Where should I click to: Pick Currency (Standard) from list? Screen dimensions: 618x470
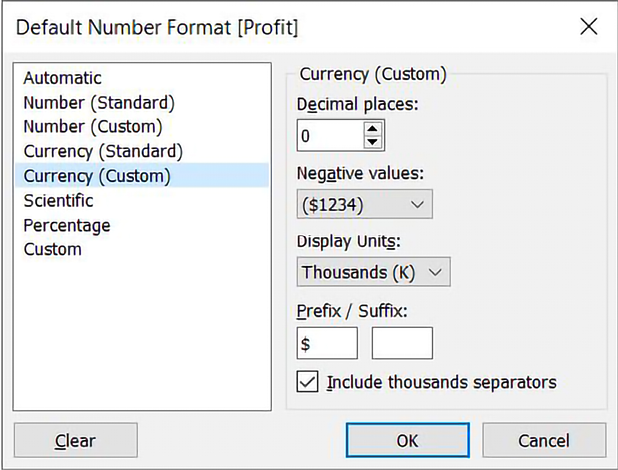click(103, 151)
